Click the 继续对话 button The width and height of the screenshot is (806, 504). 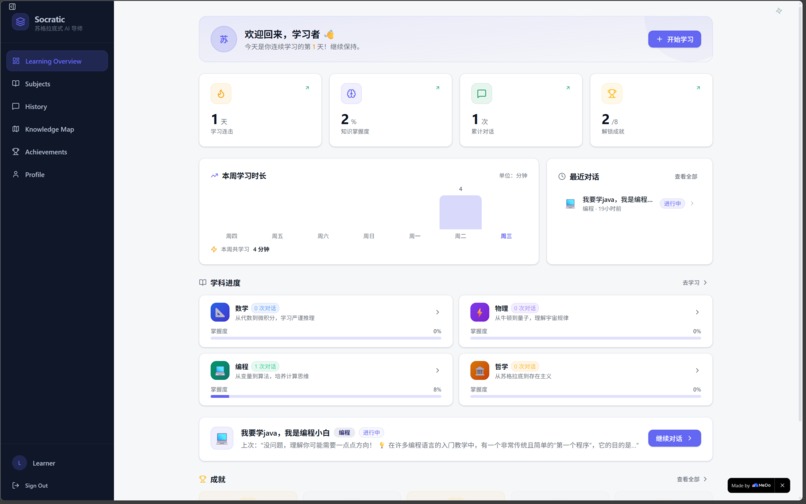tap(674, 438)
